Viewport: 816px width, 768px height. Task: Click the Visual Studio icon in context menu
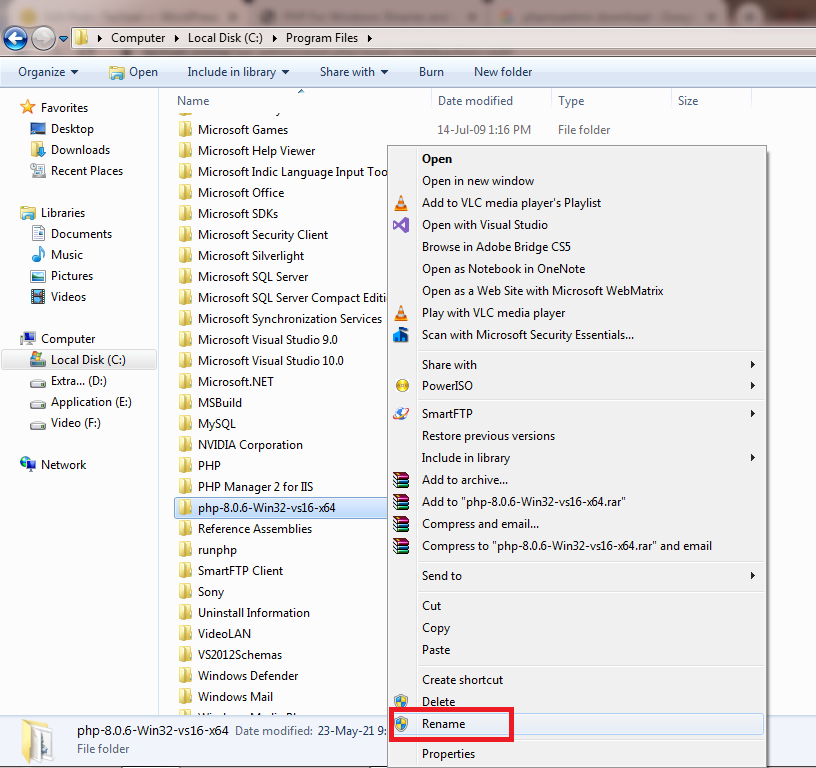pyautogui.click(x=401, y=225)
